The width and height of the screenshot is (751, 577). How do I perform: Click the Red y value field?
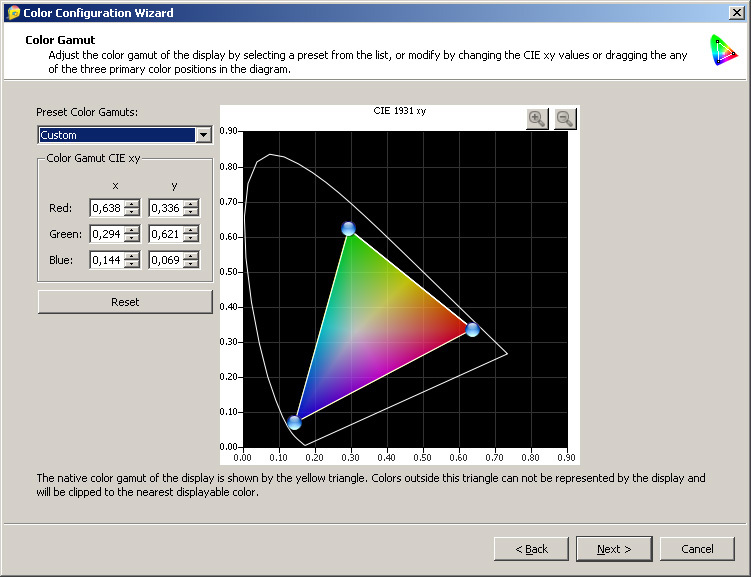click(x=166, y=208)
